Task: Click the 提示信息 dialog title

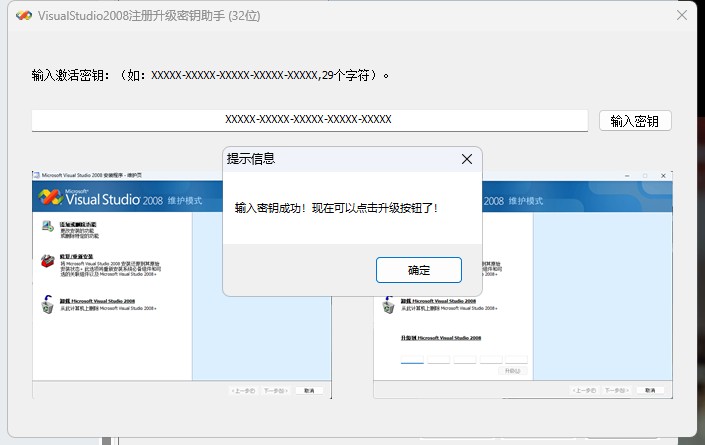Action: pos(251,159)
